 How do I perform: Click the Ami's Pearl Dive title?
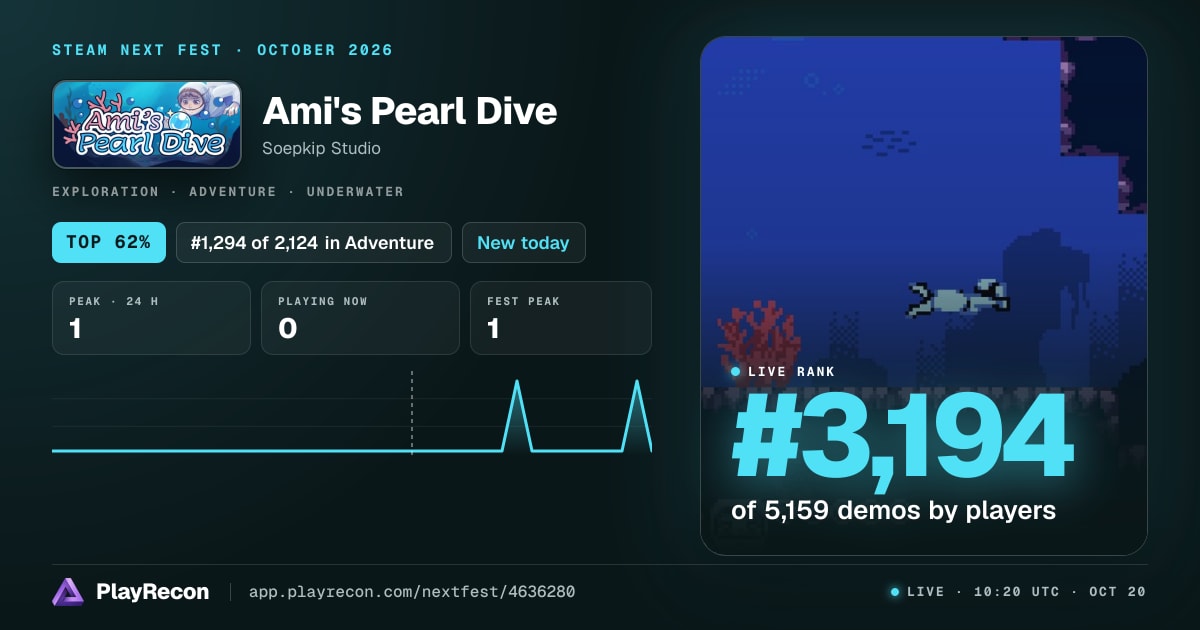tap(410, 111)
